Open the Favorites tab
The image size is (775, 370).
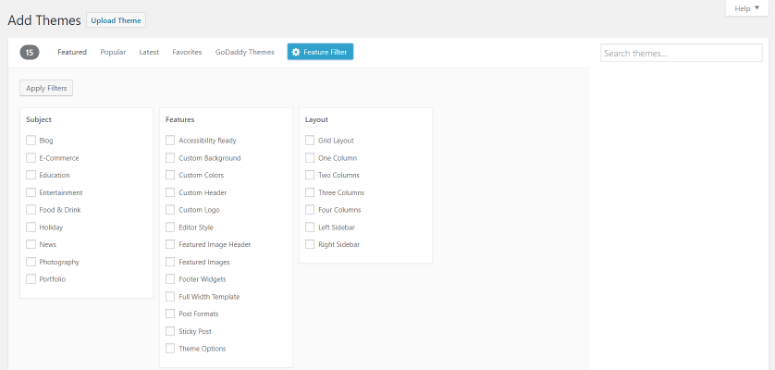187,52
